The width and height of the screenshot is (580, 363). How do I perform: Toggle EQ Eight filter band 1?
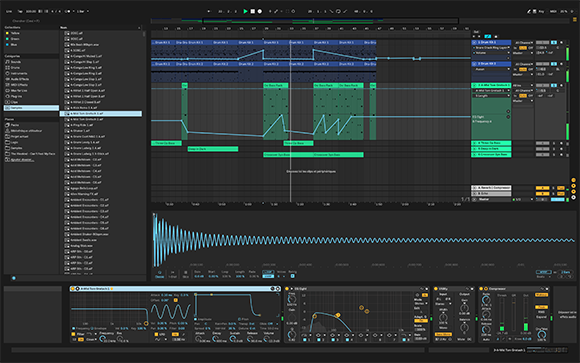pyautogui.click(x=304, y=339)
